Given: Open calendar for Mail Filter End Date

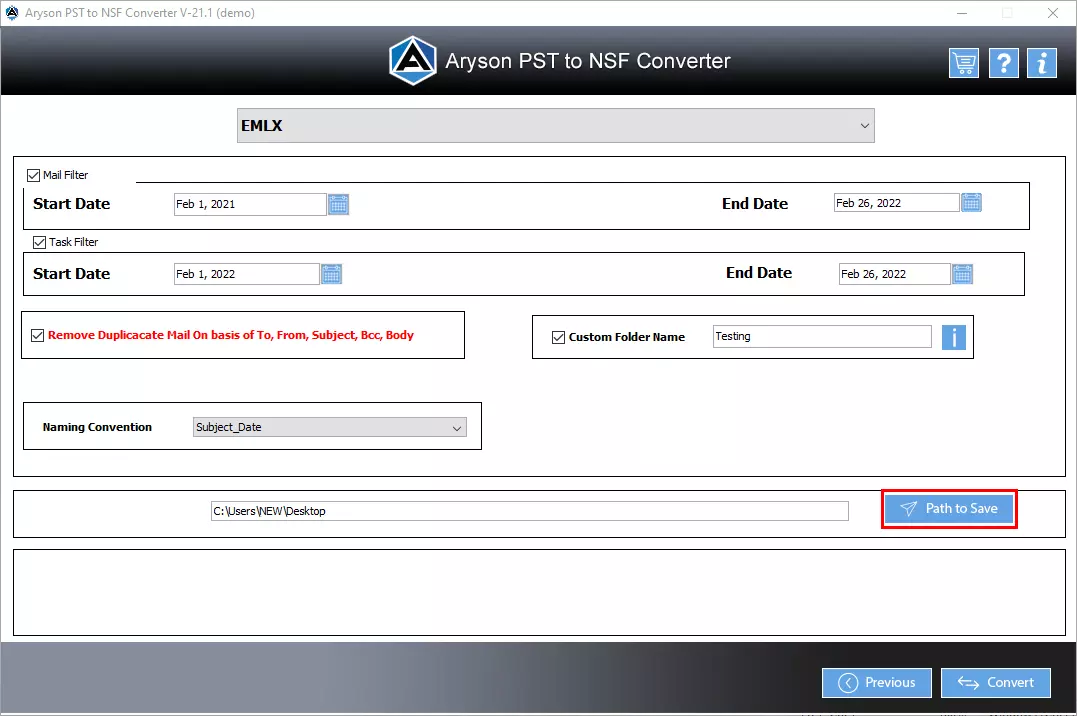Looking at the screenshot, I should [x=971, y=203].
